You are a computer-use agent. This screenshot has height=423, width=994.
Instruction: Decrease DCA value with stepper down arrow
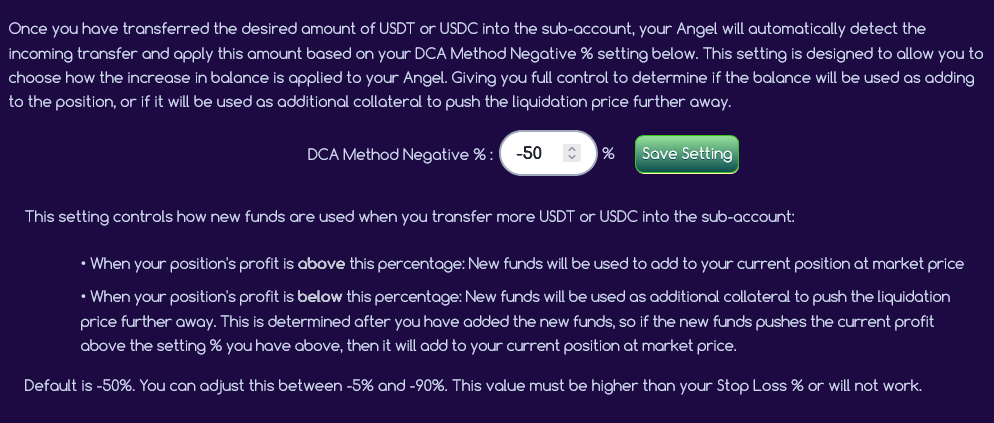[571, 158]
